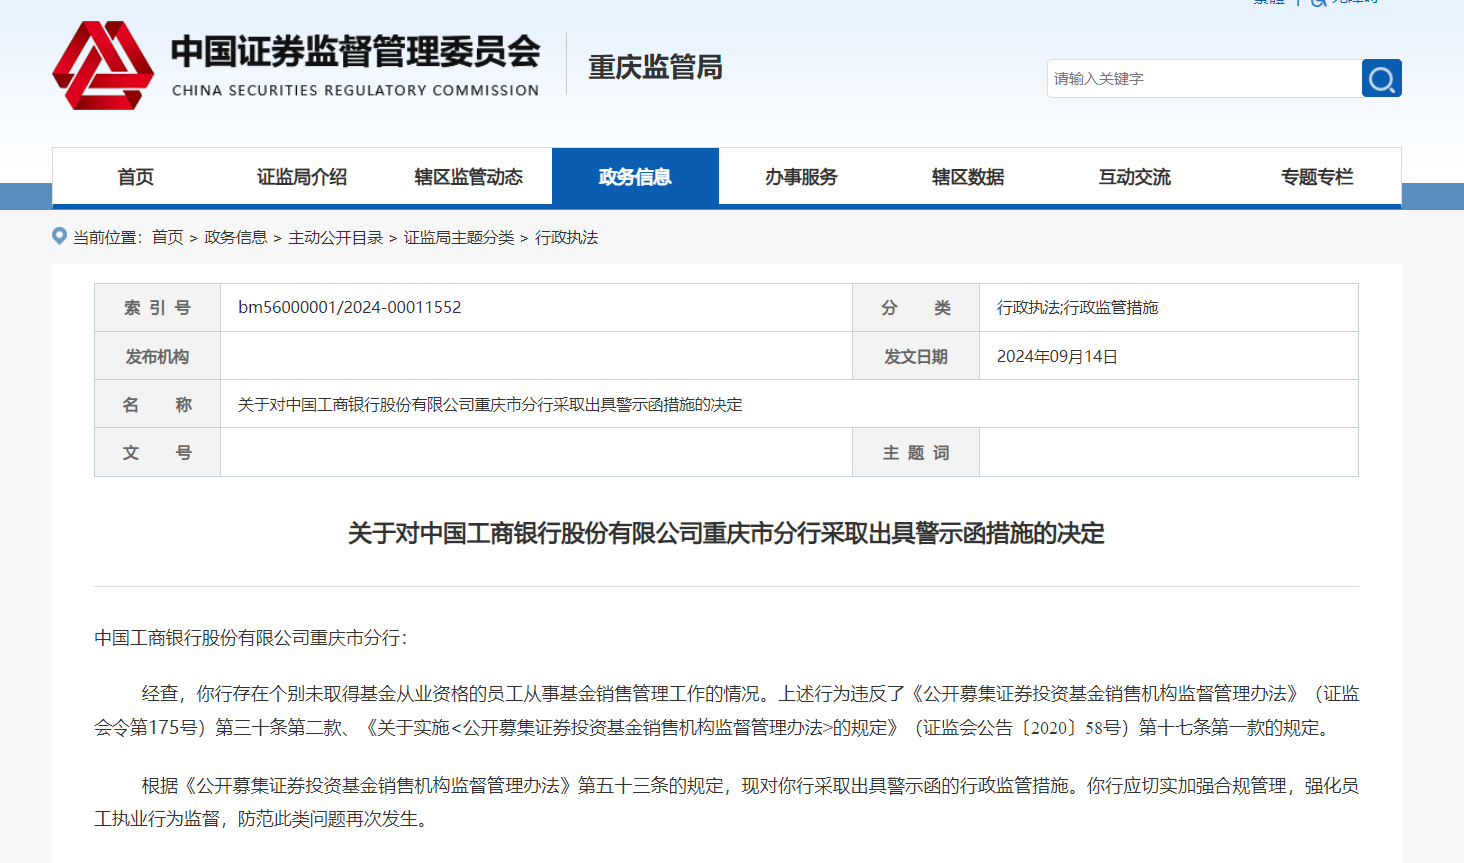Open the 辖区监管动态 section
1464x863 pixels.
coord(468,176)
